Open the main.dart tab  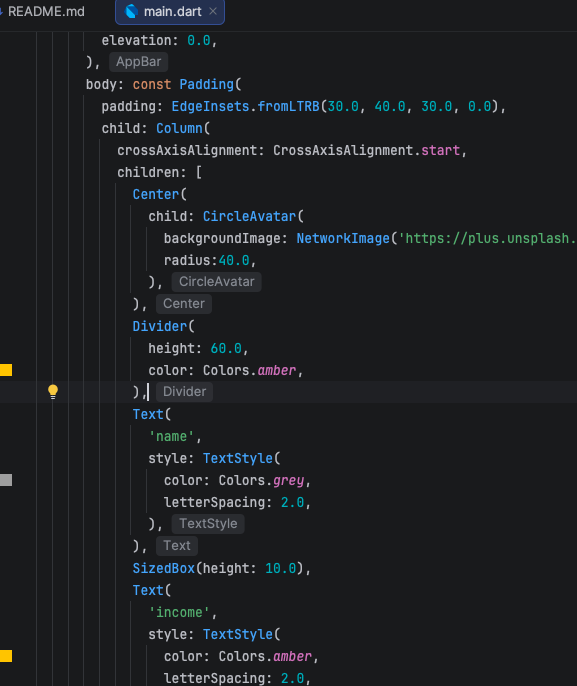(x=170, y=12)
